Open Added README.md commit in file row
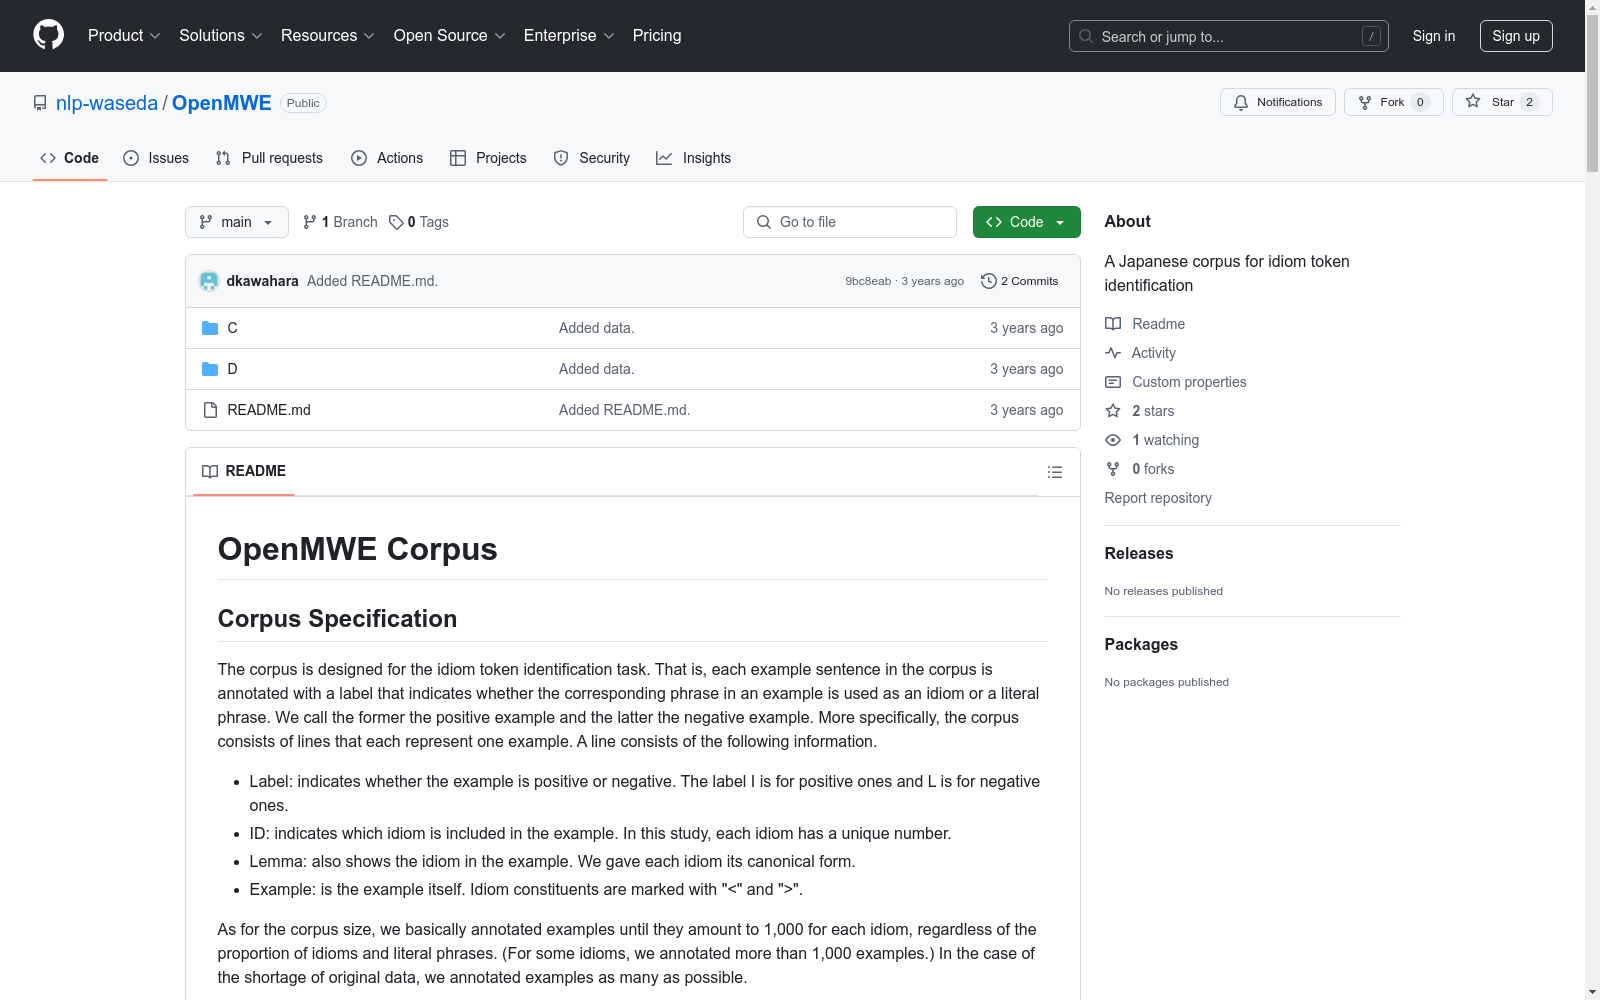This screenshot has width=1600, height=1000. (x=624, y=410)
